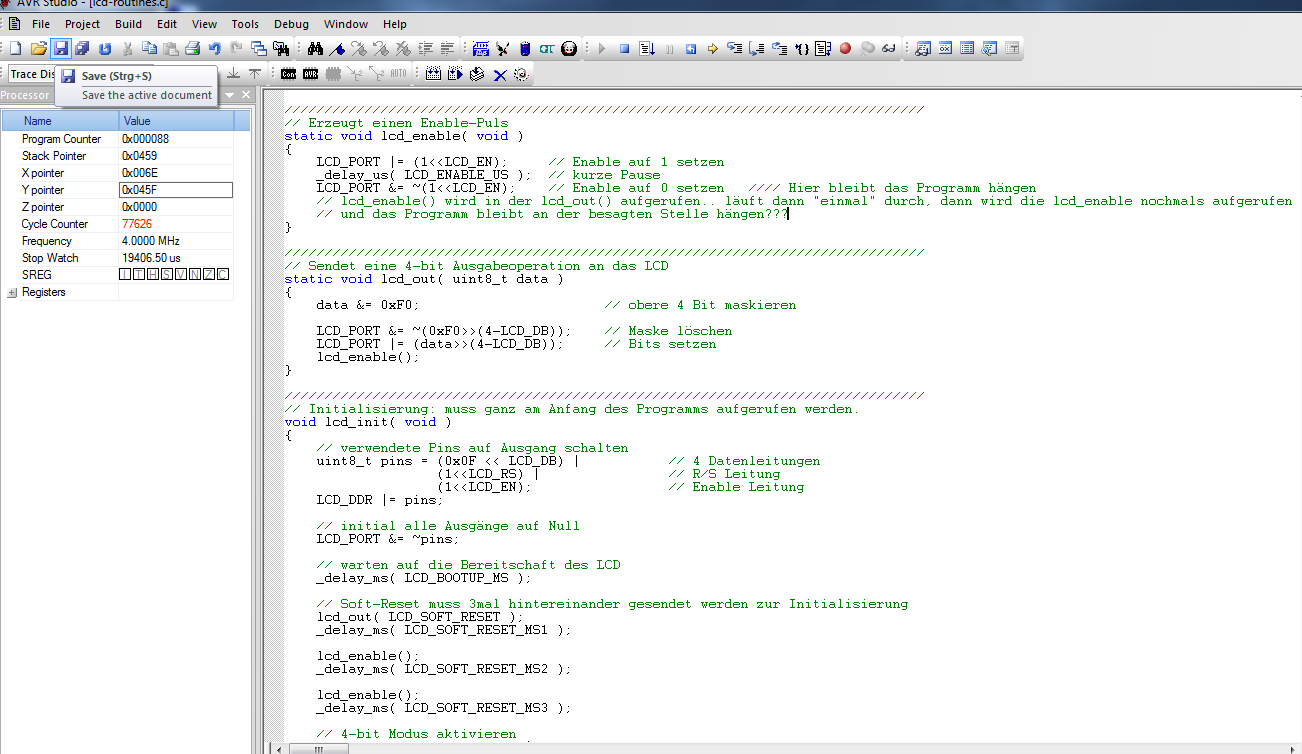The height and width of the screenshot is (754, 1302).
Task: Toggle the SREG I flag box
Action: click(125, 274)
